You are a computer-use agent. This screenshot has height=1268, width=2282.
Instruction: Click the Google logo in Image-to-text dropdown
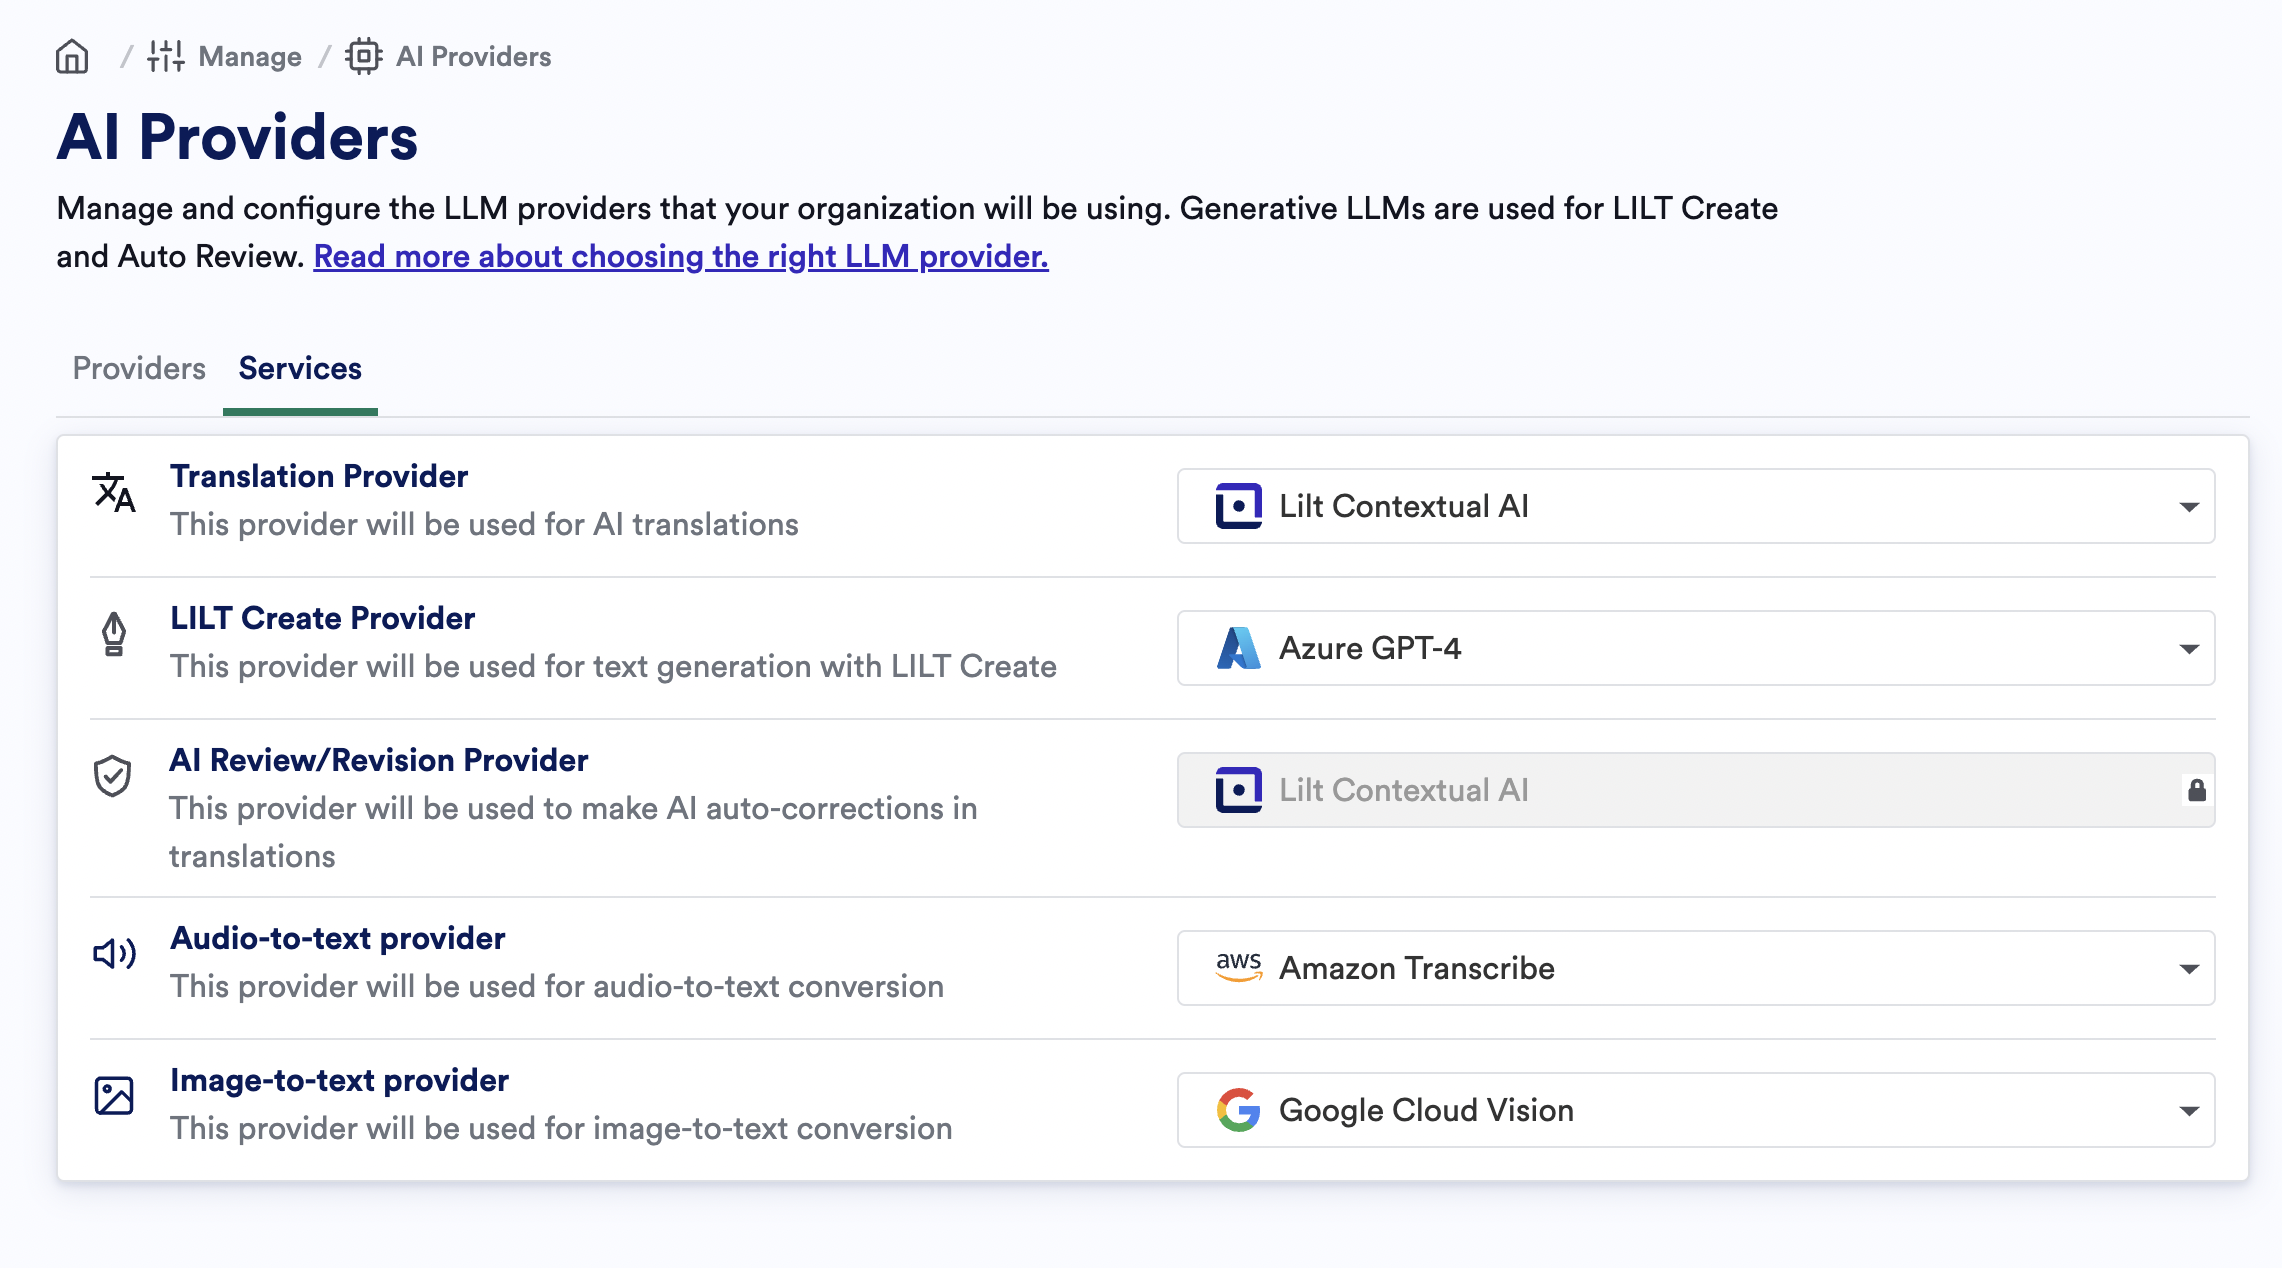1239,1110
